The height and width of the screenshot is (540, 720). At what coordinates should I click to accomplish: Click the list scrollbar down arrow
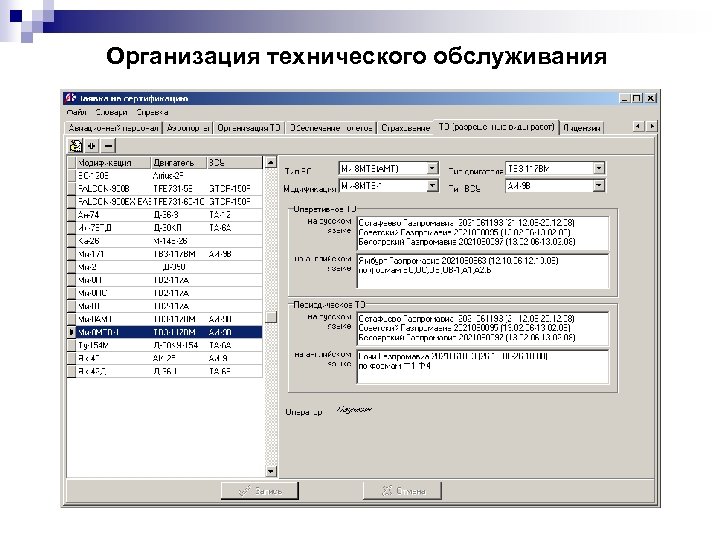click(271, 472)
